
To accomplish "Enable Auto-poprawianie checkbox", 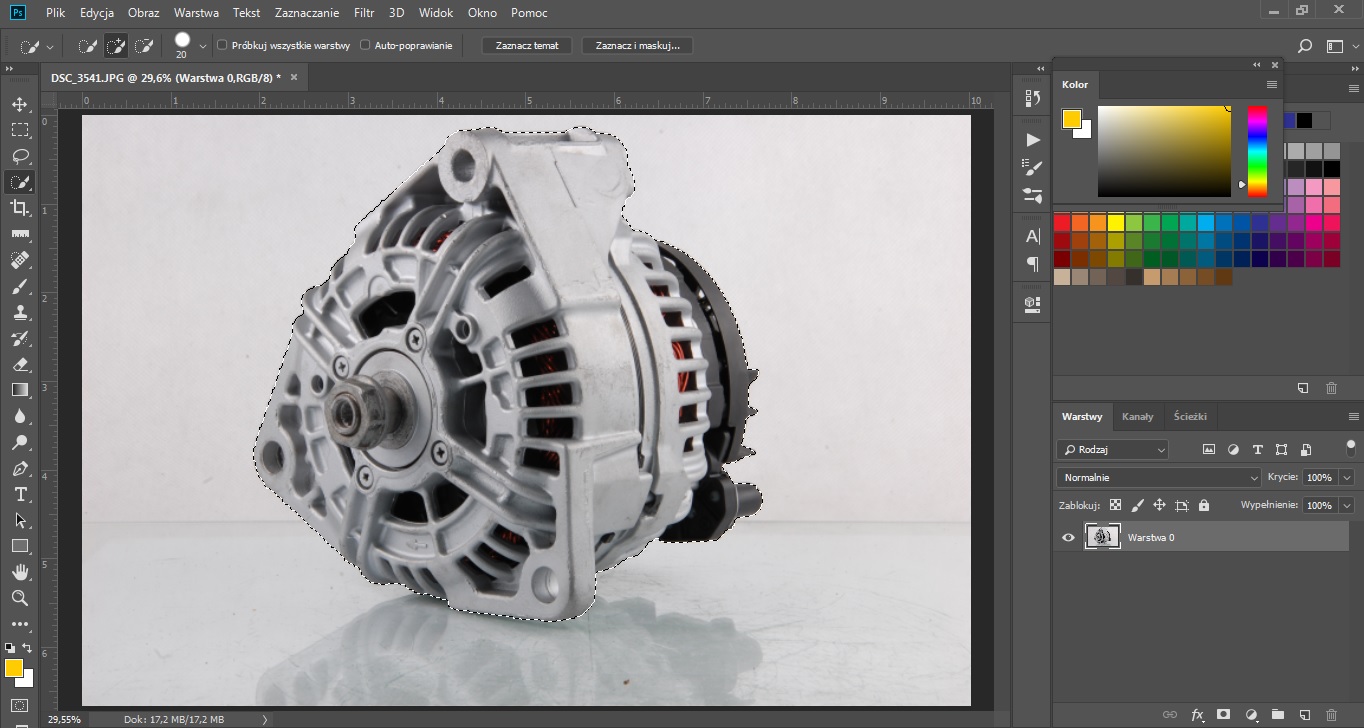I will tap(365, 46).
